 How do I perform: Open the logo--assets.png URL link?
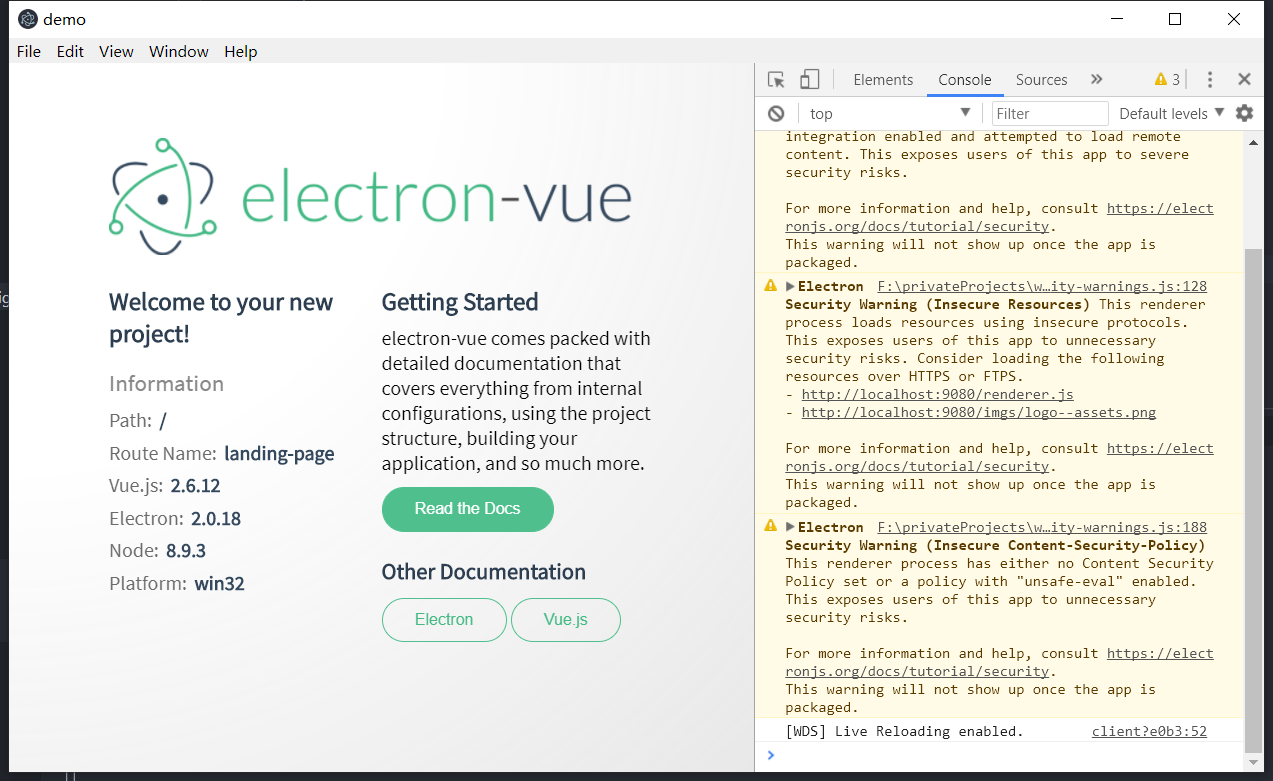tap(978, 413)
